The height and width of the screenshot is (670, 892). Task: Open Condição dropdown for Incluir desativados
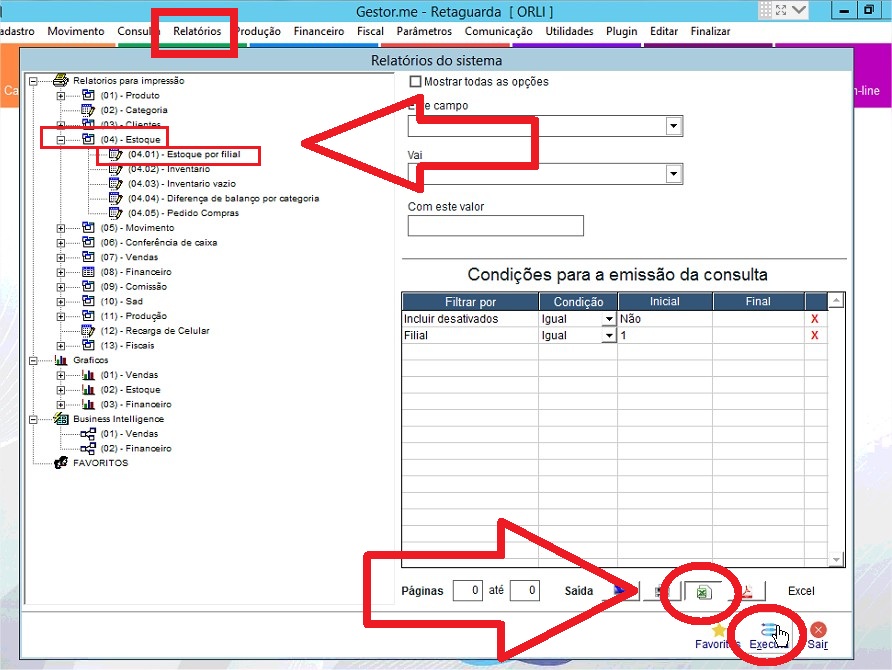tap(608, 319)
